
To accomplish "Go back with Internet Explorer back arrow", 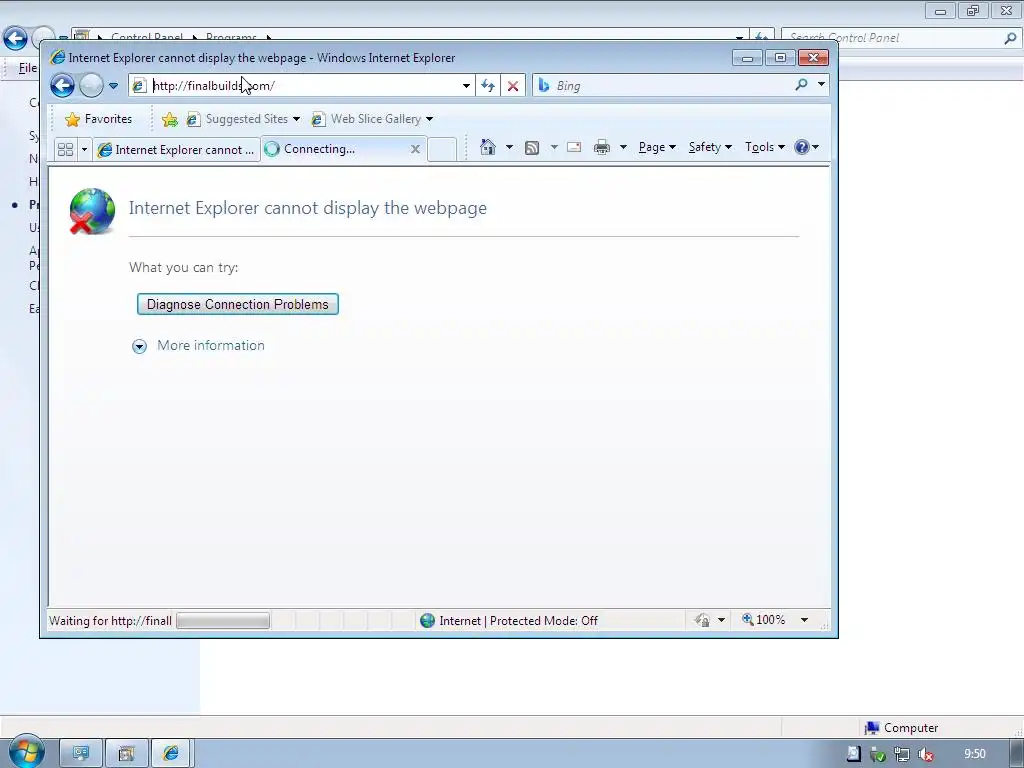I will coord(63,86).
